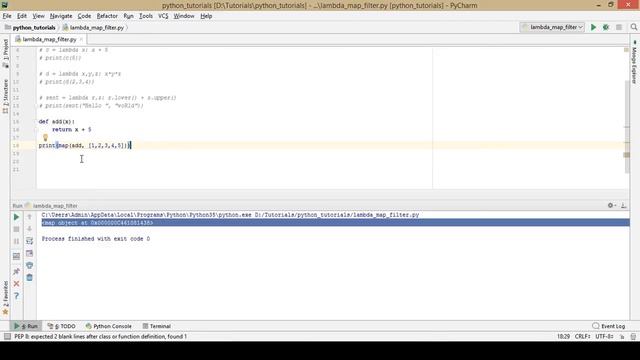Viewport: 640px width, 360px height.
Task: Hide the Run panel with the minimize icon
Action: pos(624,206)
